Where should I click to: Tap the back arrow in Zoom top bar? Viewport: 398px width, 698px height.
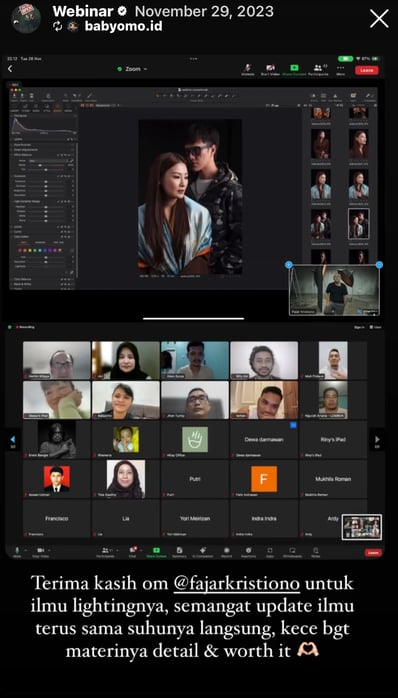click(x=10, y=69)
